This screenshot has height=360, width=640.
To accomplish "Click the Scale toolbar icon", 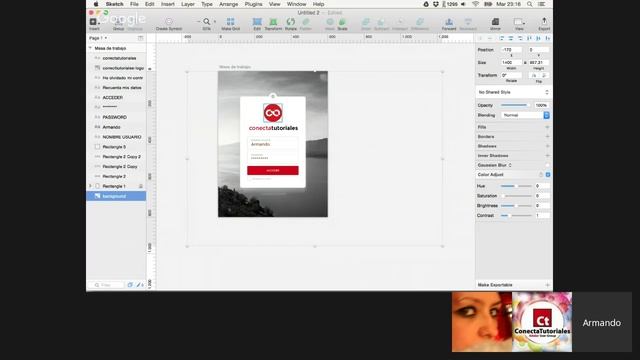I will click(x=342, y=22).
